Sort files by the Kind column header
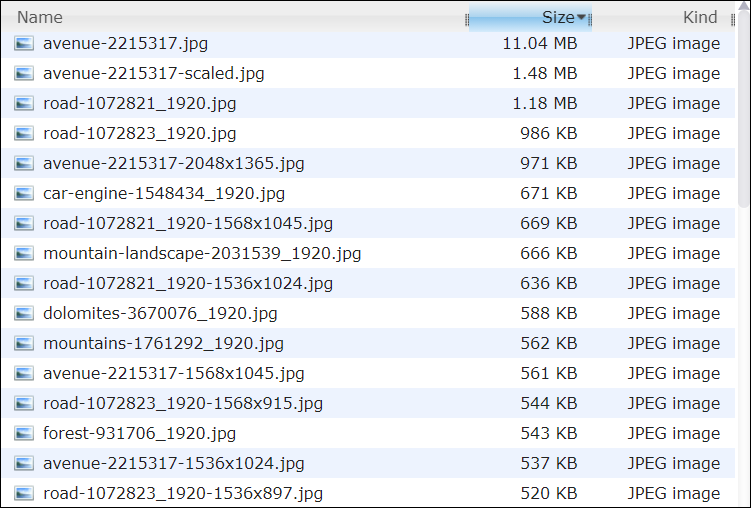 [662, 18]
